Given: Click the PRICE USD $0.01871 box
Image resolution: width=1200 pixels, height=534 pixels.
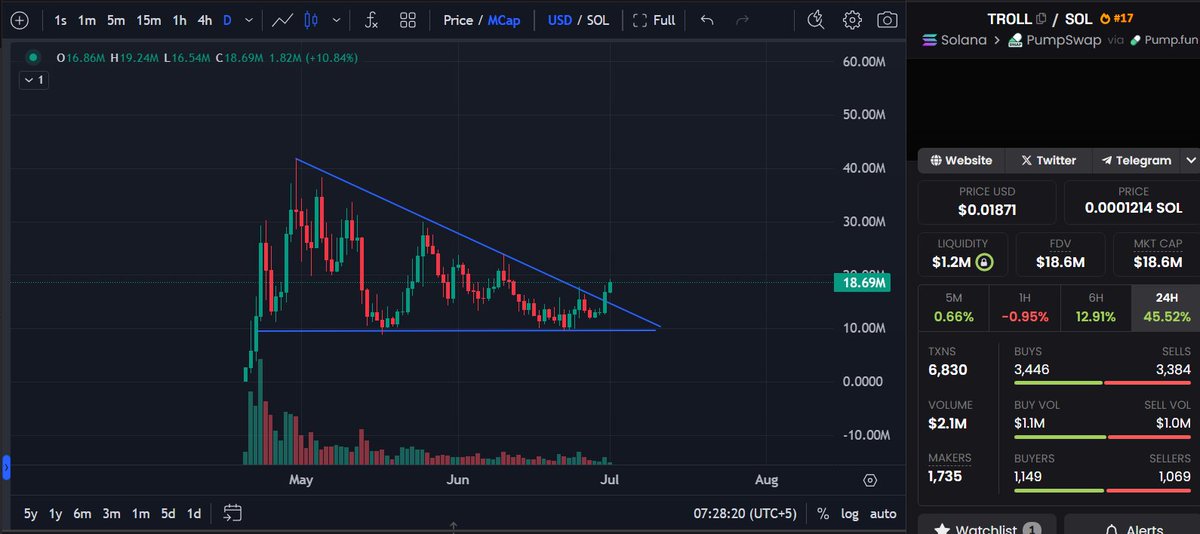Looking at the screenshot, I should click(x=987, y=202).
